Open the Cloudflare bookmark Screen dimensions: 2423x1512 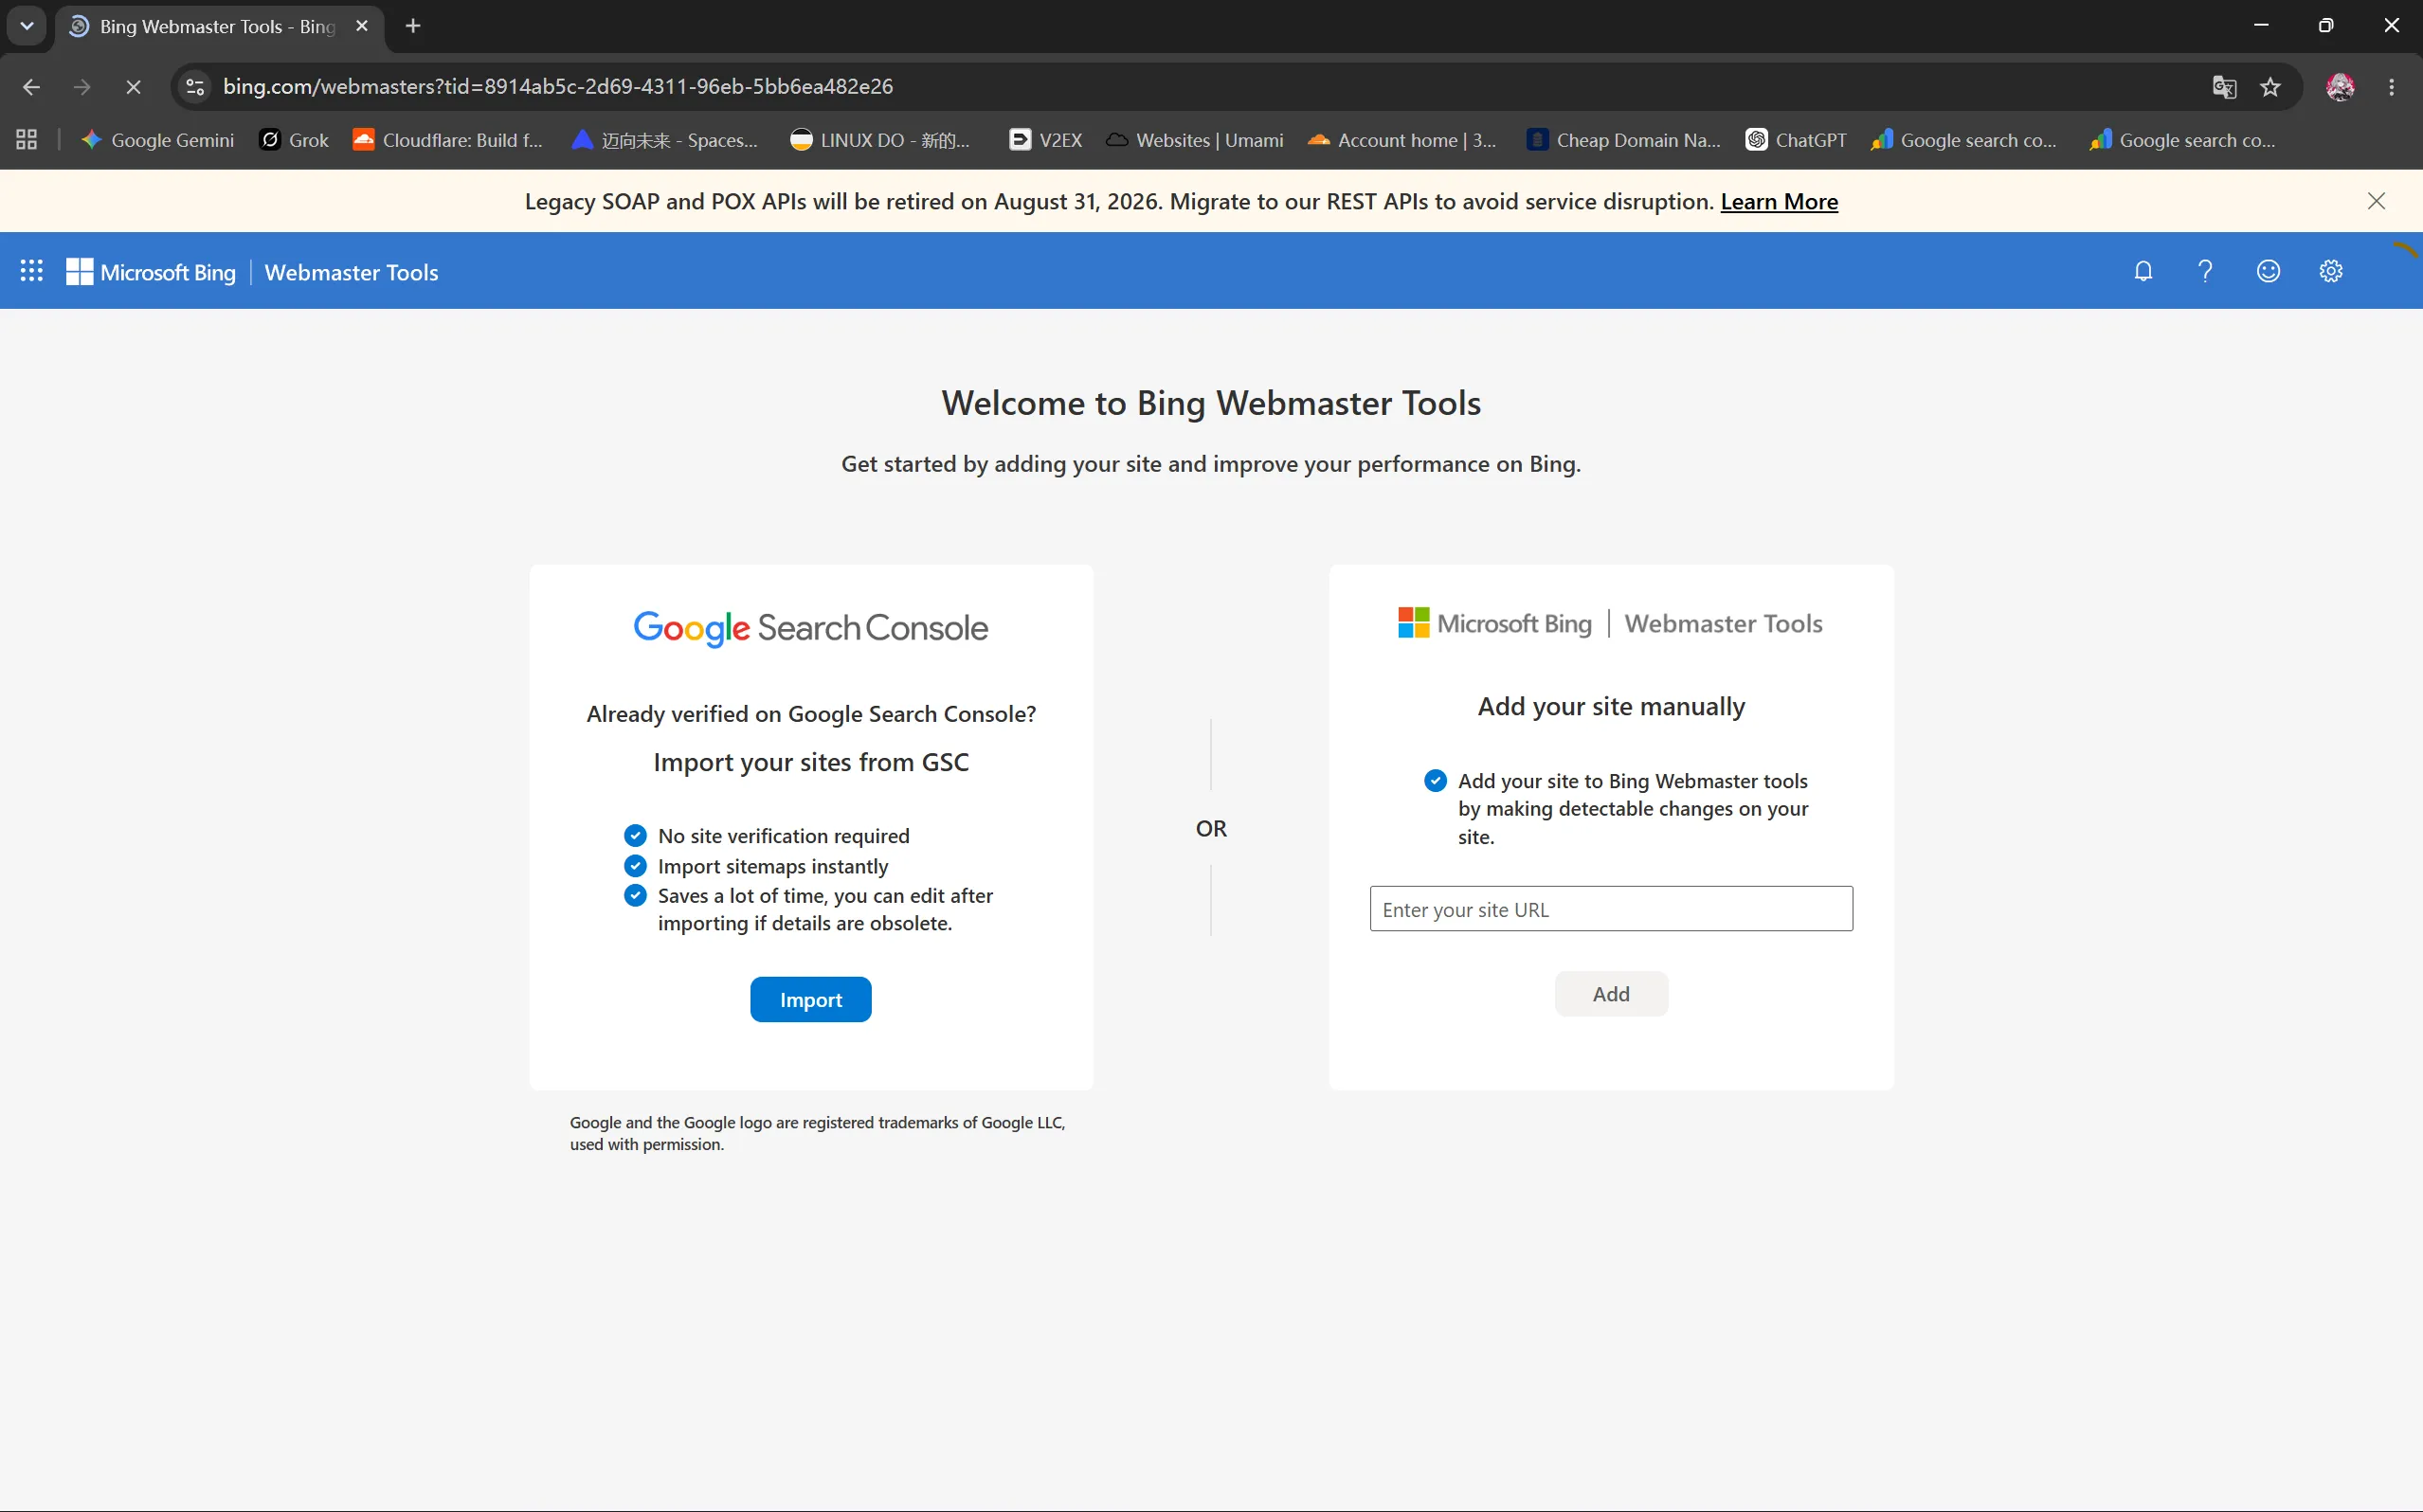448,140
